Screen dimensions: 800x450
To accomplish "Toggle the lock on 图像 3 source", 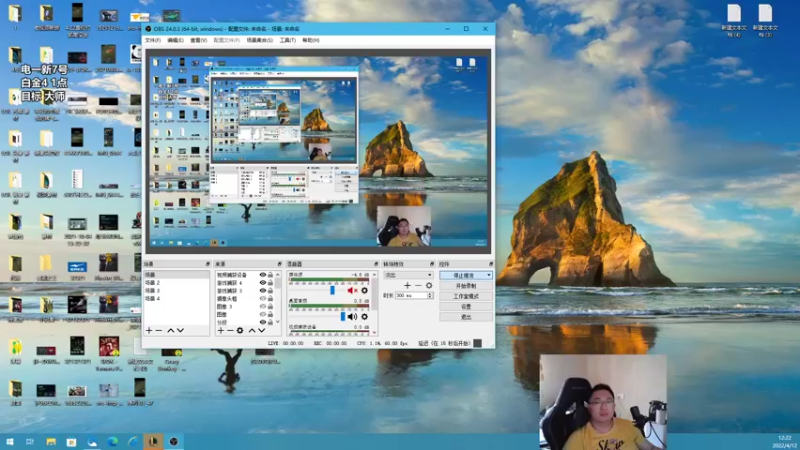I will coord(270,307).
